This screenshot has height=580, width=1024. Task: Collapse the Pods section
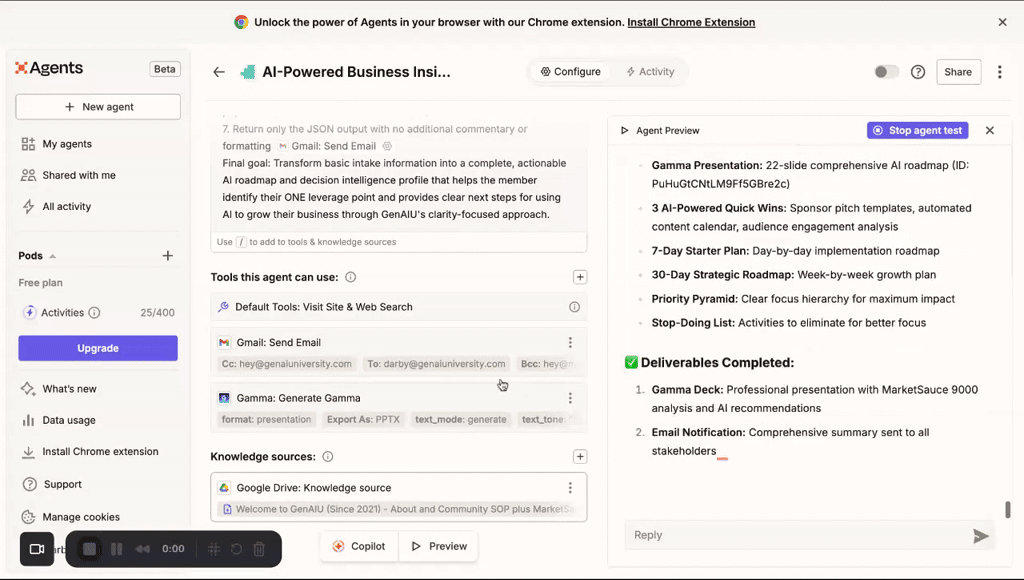click(x=53, y=256)
